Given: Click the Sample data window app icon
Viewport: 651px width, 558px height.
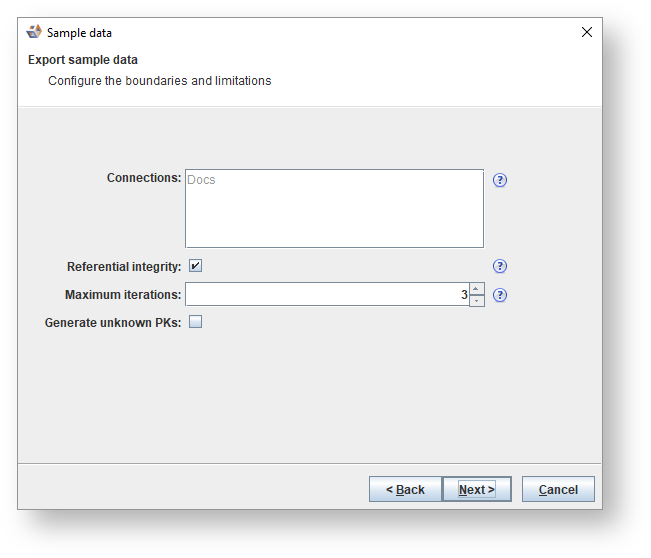Looking at the screenshot, I should click(x=34, y=32).
